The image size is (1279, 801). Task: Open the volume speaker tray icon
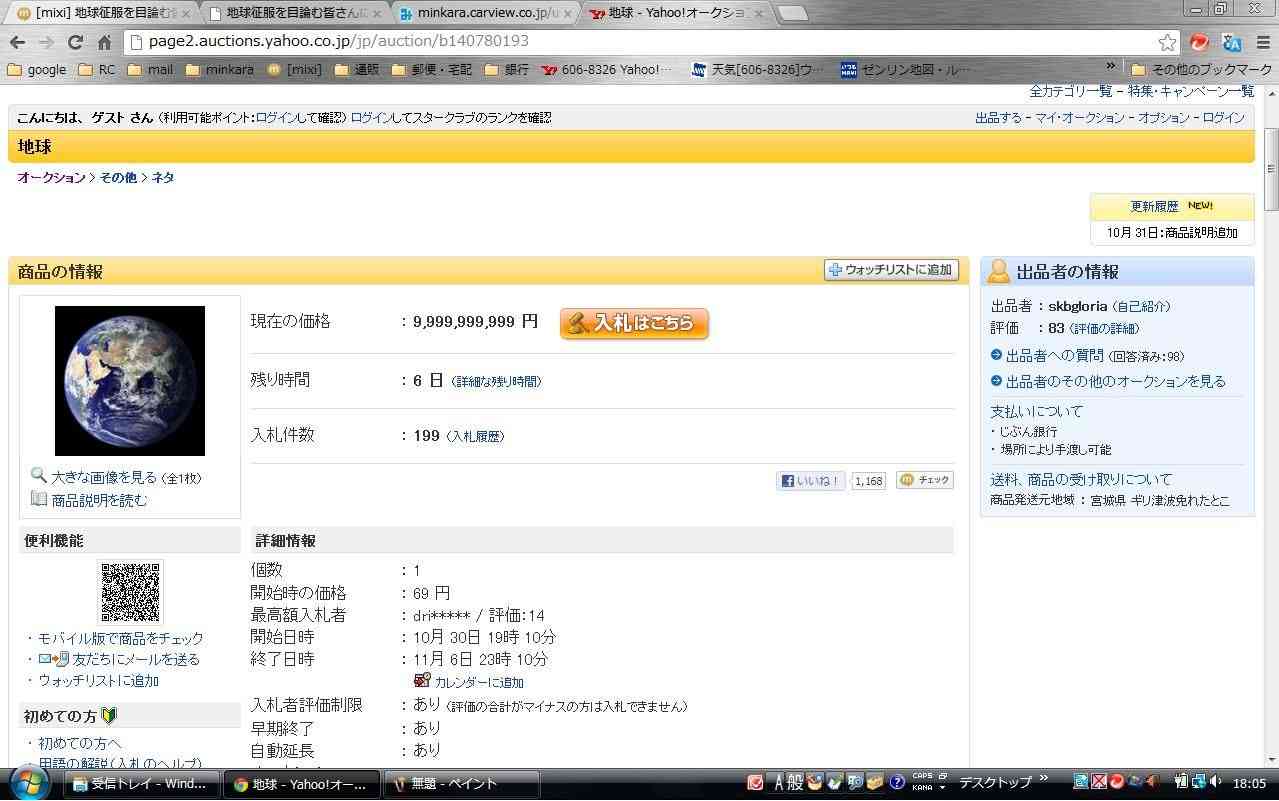pyautogui.click(x=1217, y=782)
